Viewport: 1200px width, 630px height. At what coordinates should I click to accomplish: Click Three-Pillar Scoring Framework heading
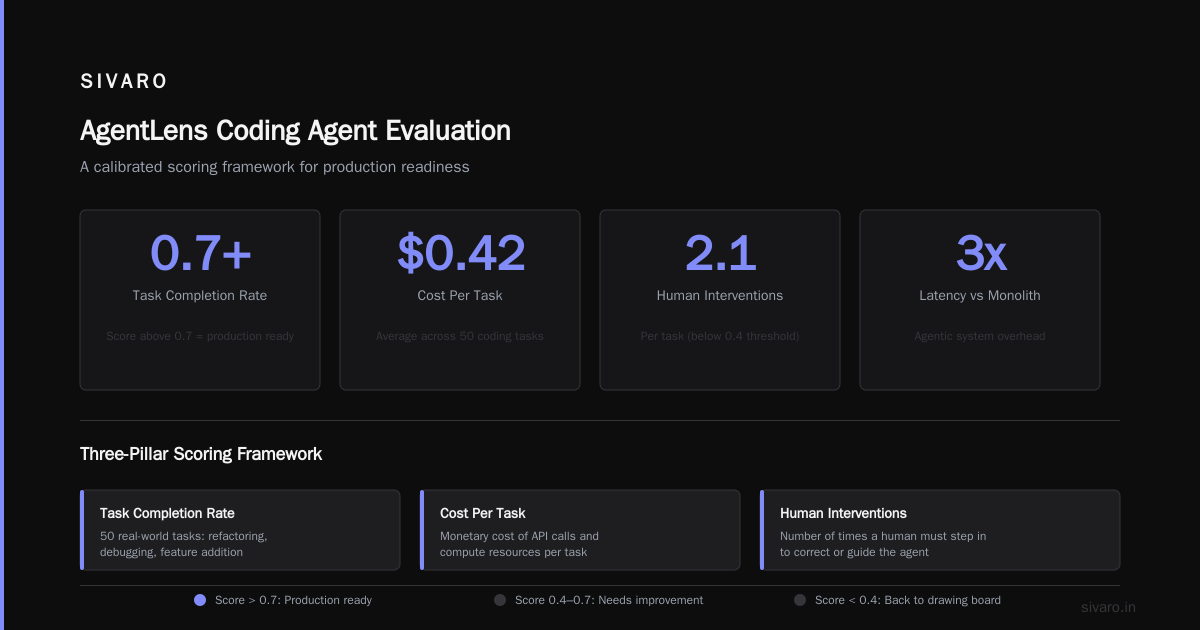tap(201, 454)
